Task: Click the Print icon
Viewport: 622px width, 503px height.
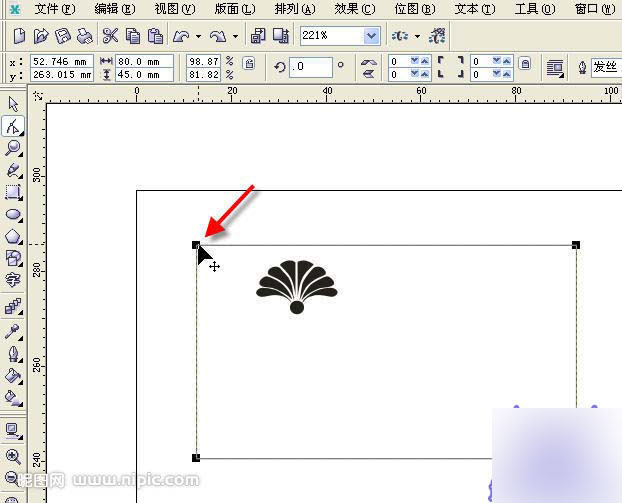Action: pos(84,36)
